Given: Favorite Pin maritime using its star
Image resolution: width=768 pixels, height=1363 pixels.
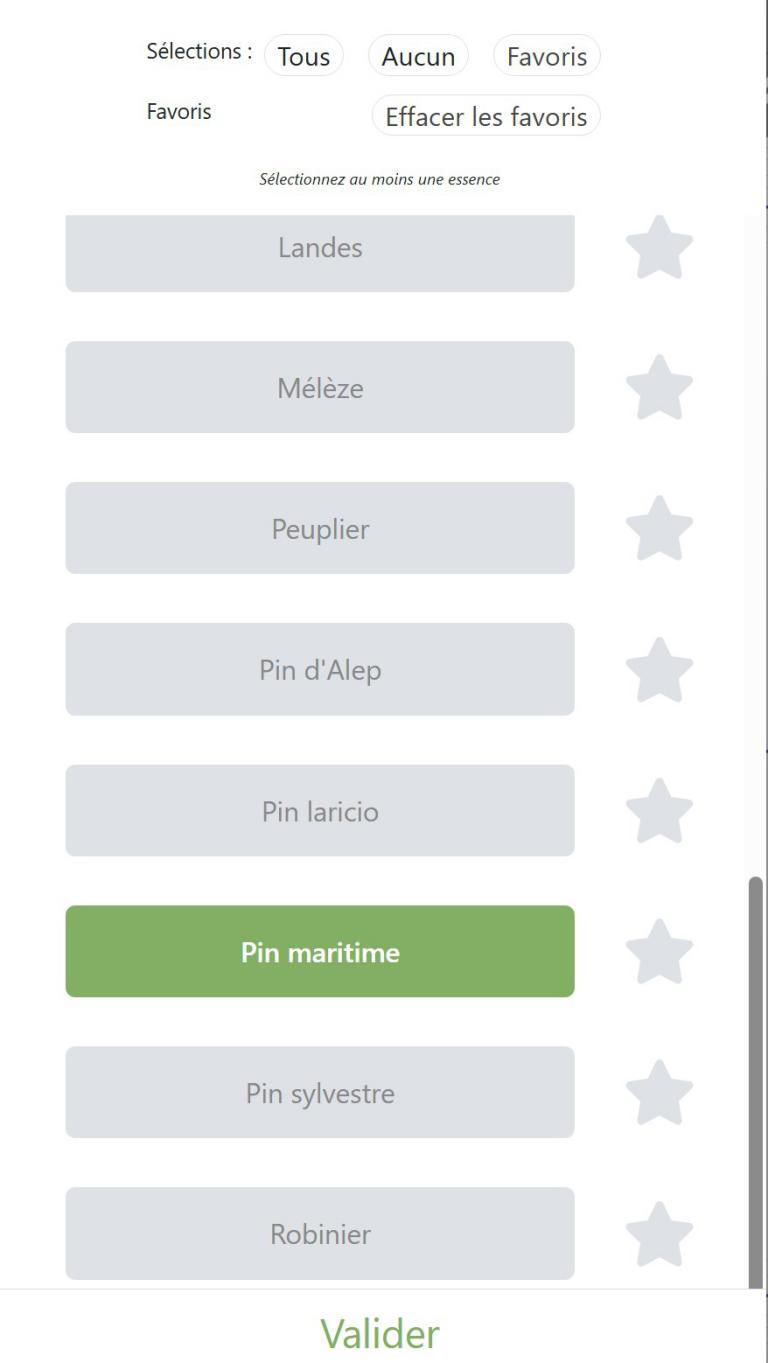Looking at the screenshot, I should coord(659,951).
